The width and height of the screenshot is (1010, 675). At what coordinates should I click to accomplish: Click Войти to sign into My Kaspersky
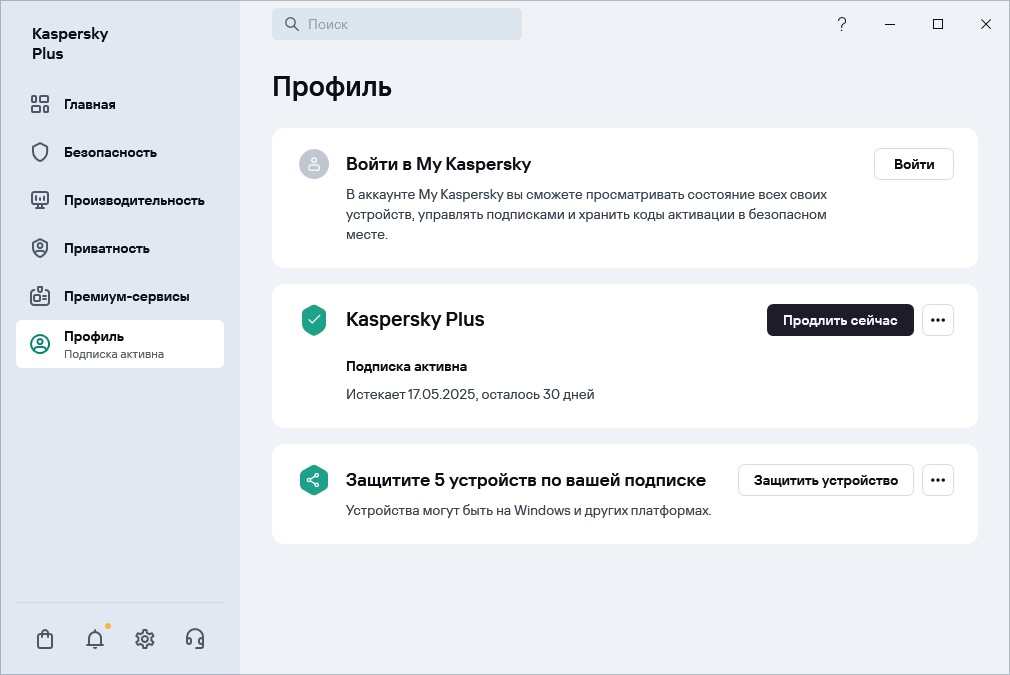pyautogui.click(x=913, y=164)
